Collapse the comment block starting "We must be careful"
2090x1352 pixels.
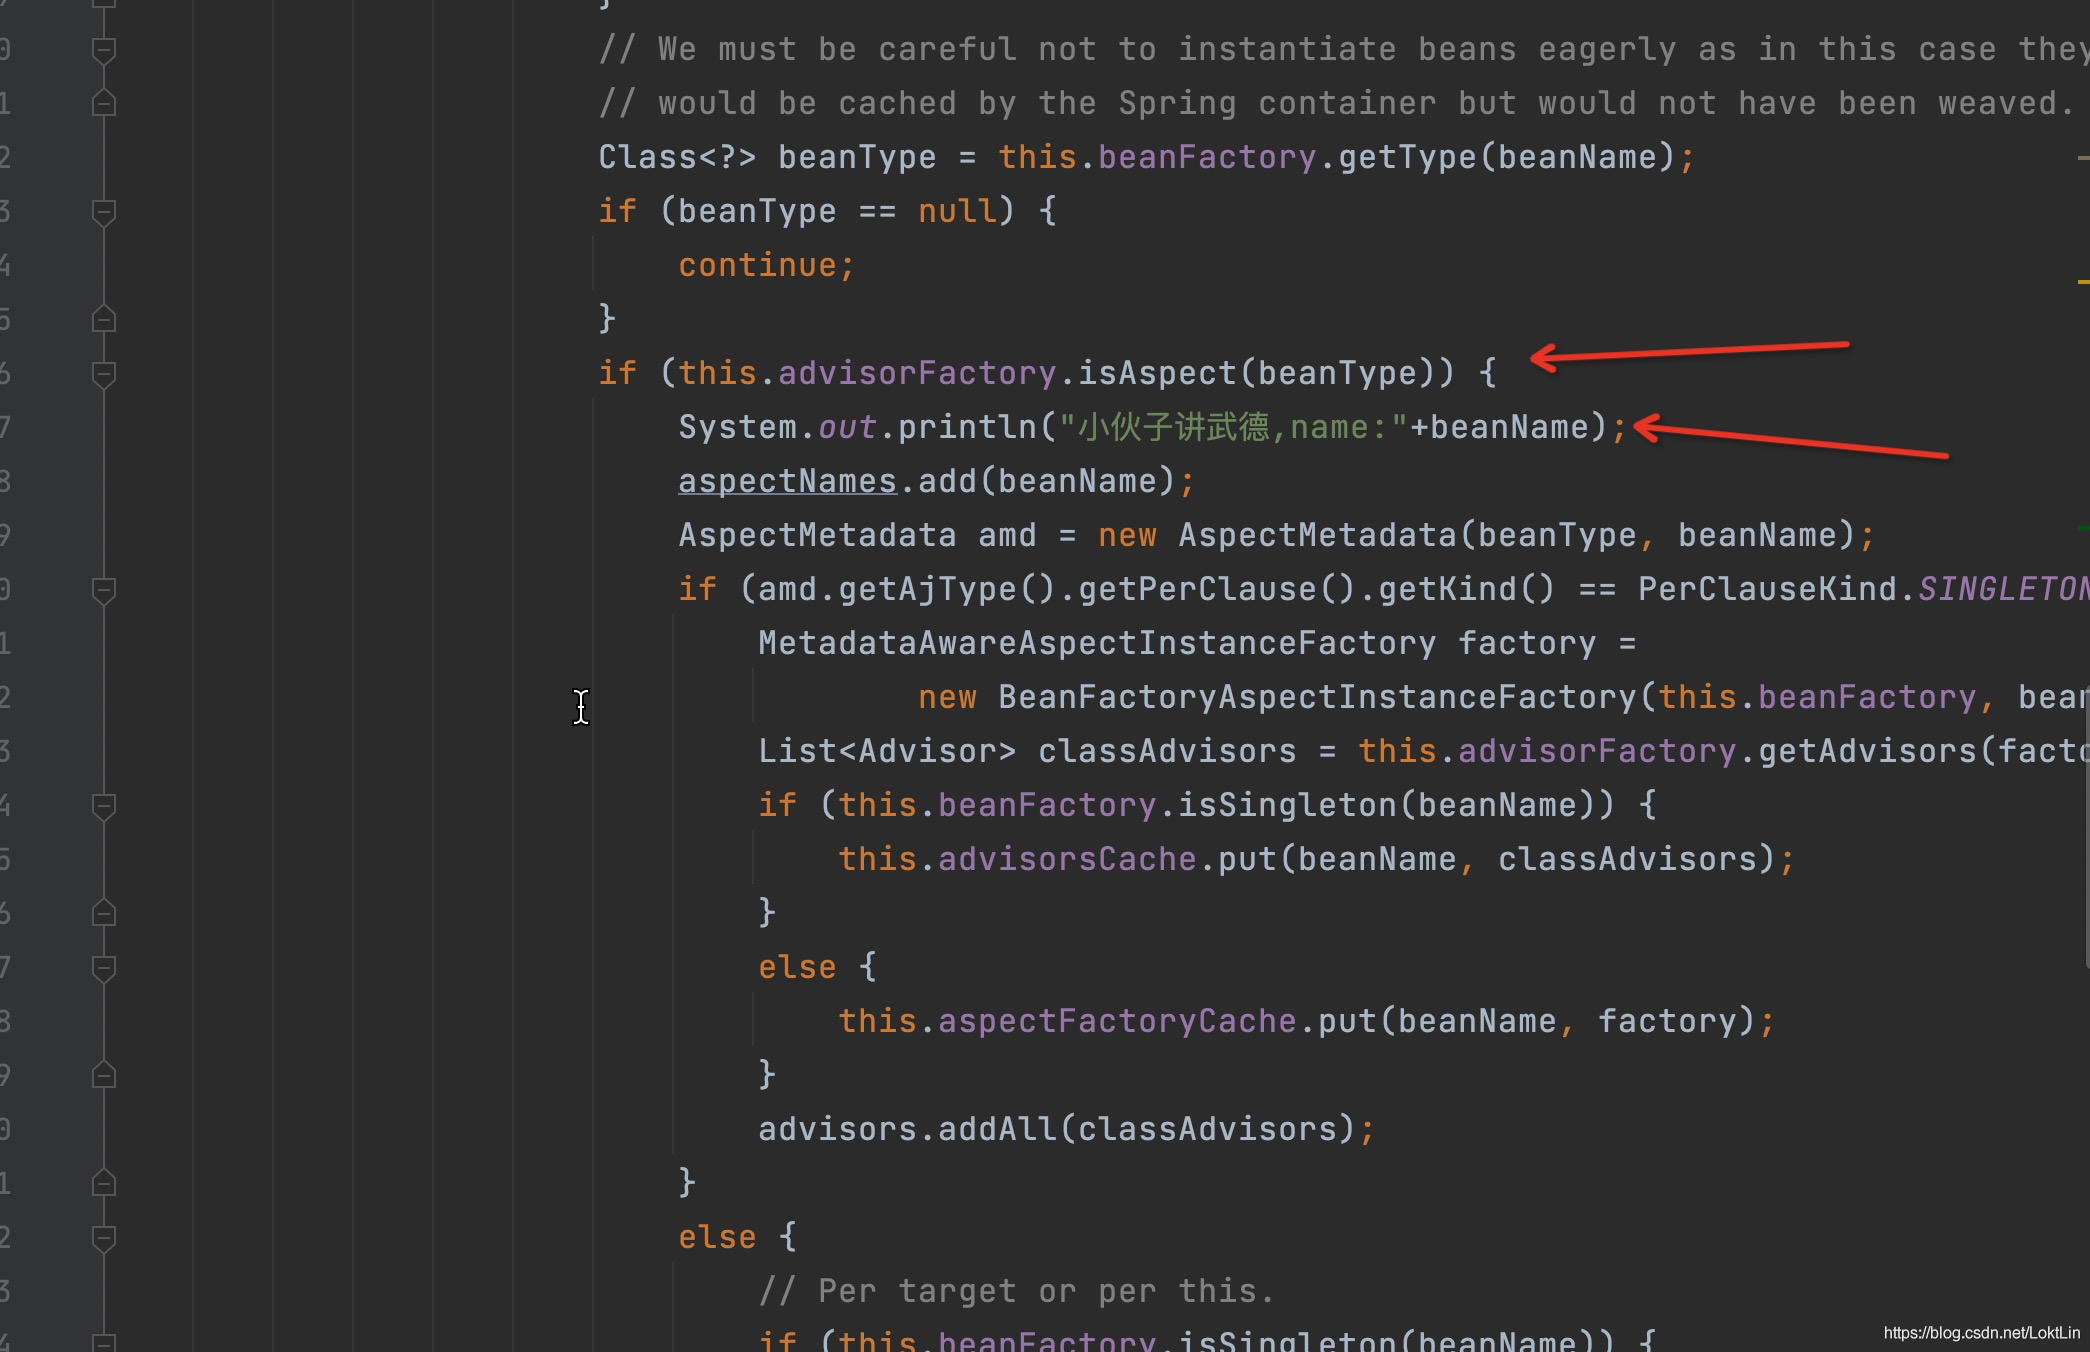point(104,49)
